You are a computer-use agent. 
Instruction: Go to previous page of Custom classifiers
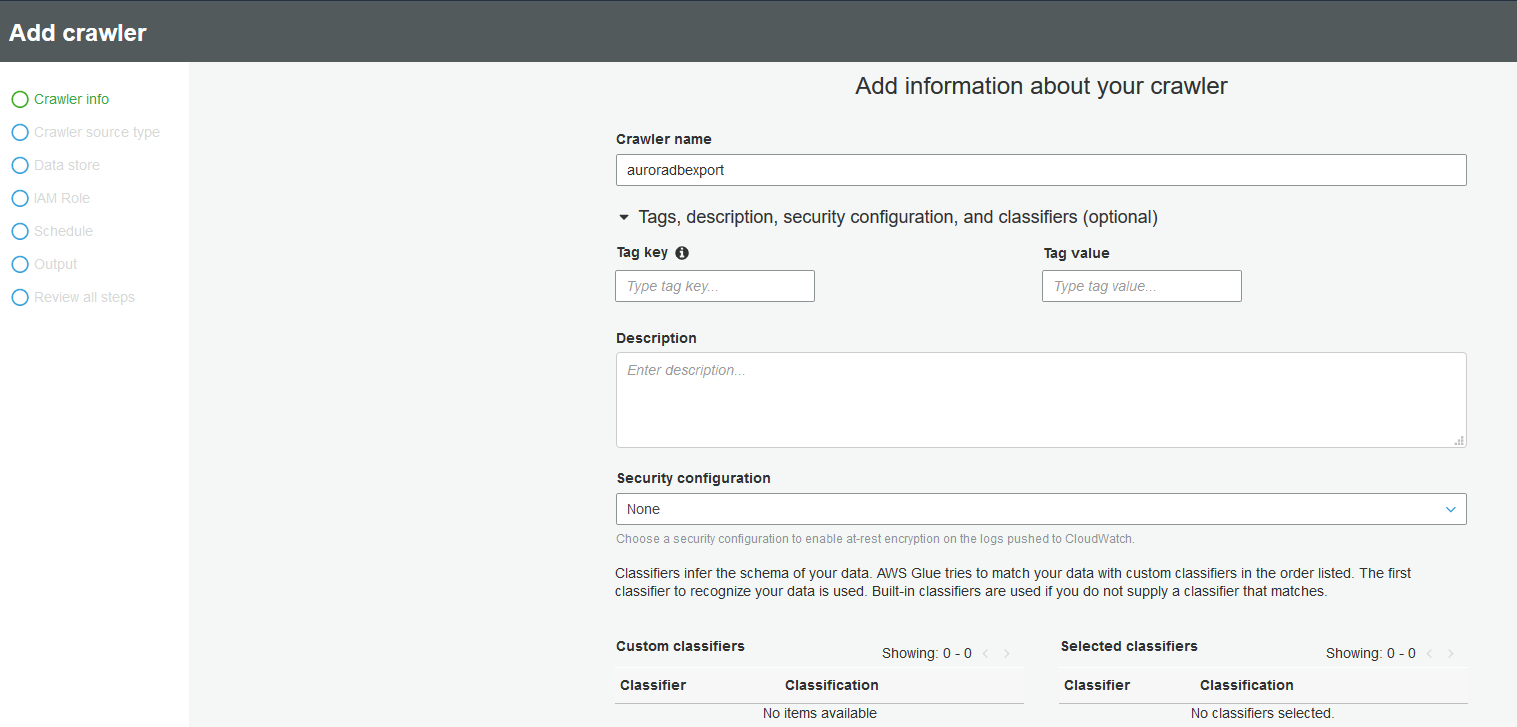(x=985, y=654)
